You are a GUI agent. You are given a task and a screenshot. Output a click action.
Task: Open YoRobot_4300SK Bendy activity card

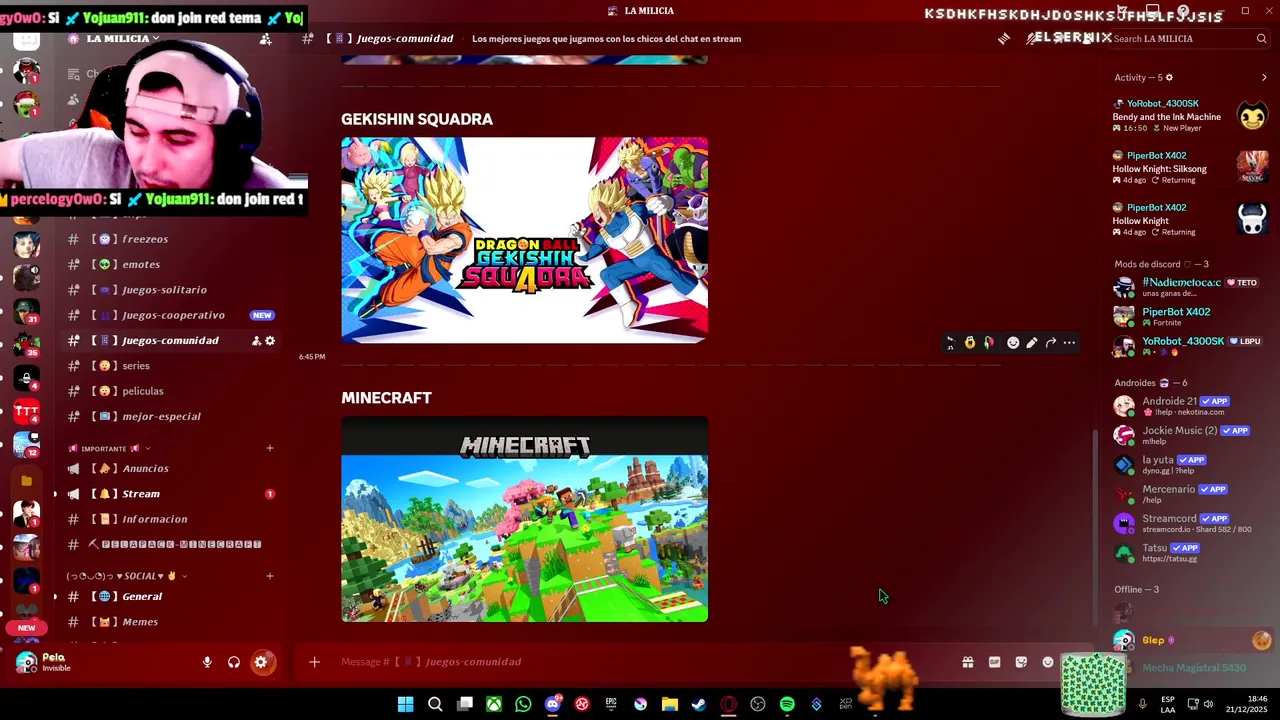1190,116
